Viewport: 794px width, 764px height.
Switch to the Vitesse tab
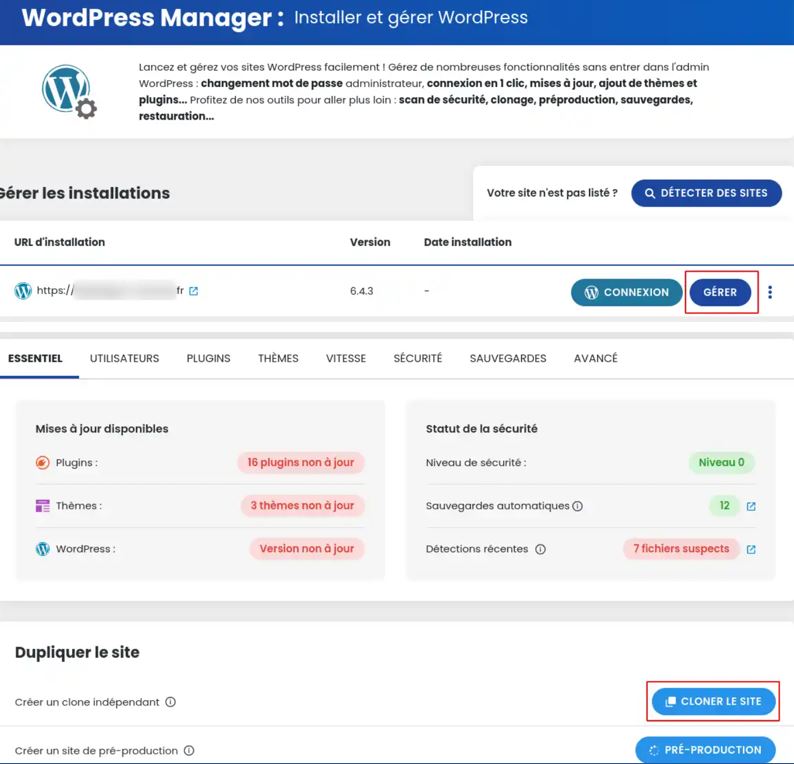click(346, 358)
